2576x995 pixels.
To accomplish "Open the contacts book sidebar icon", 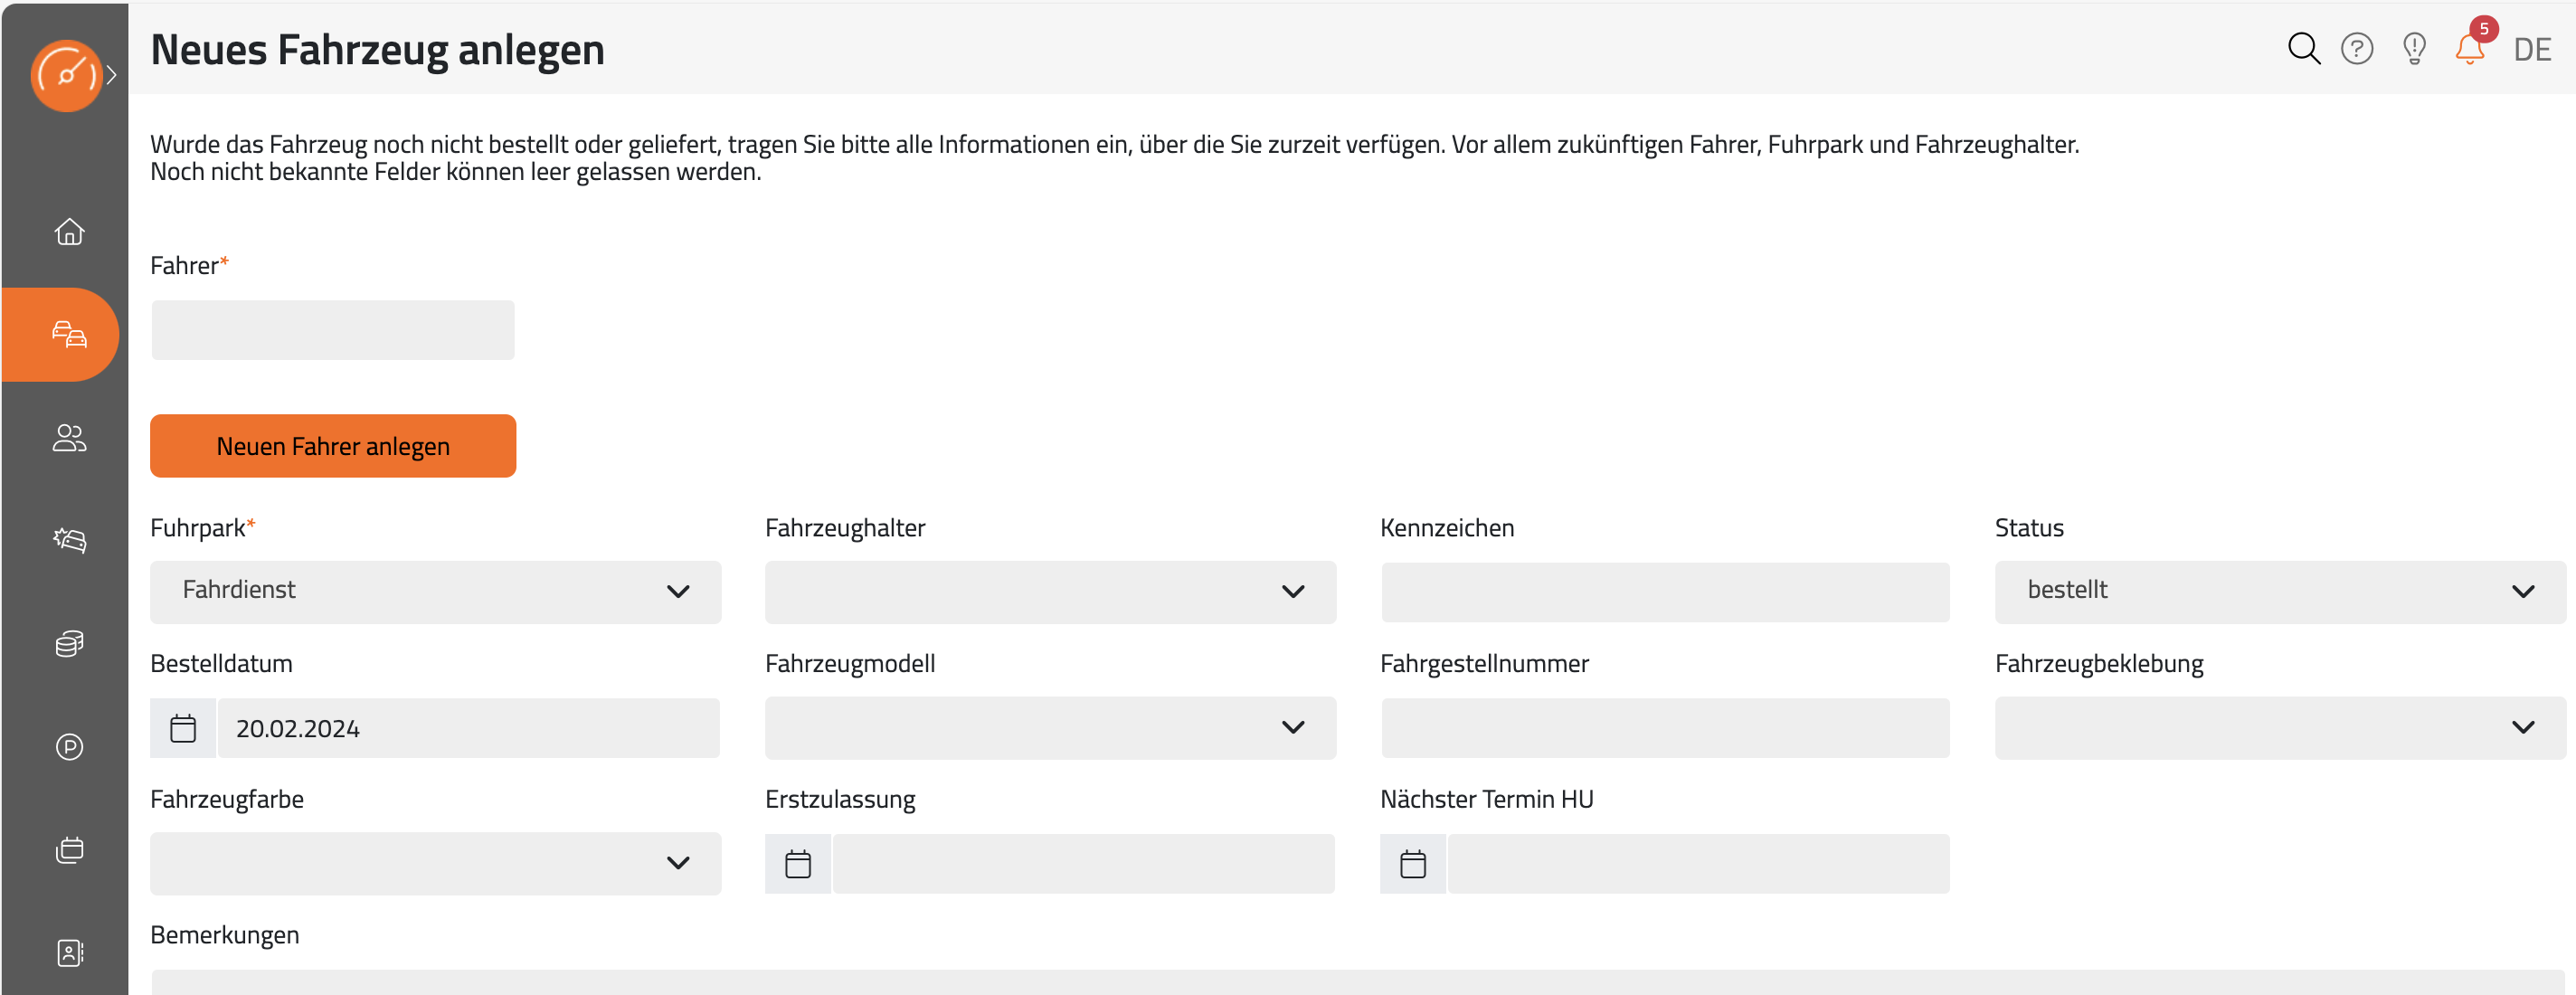I will [x=69, y=953].
